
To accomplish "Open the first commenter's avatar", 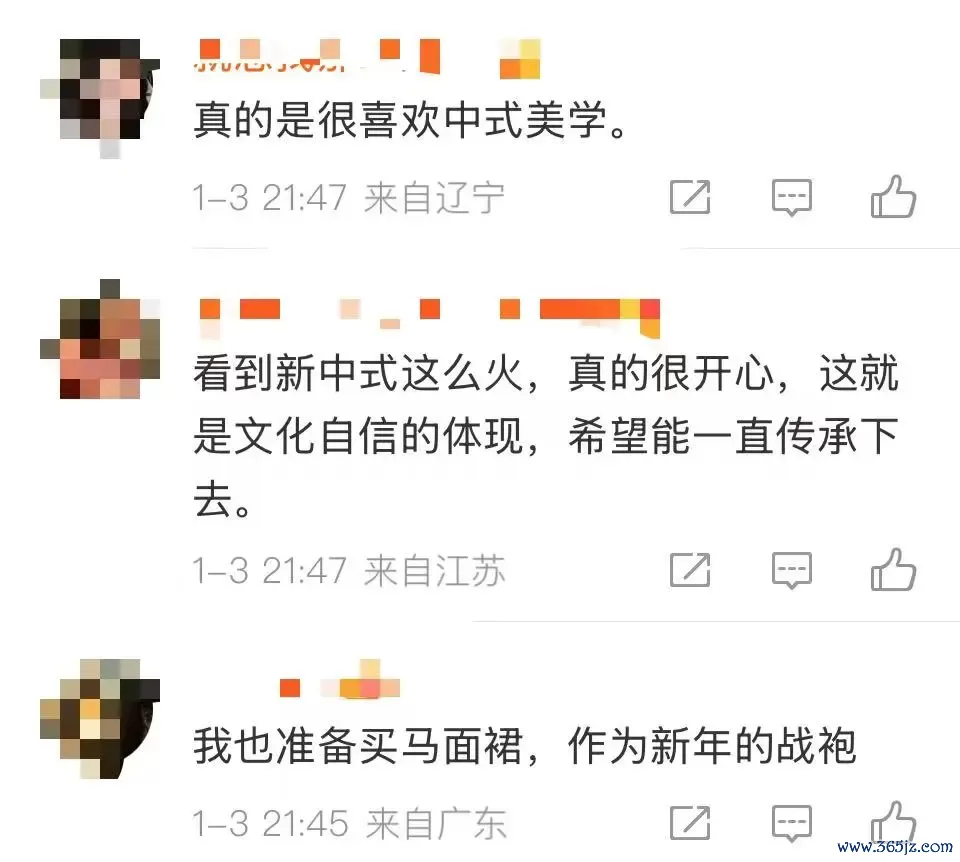I will [x=100, y=98].
